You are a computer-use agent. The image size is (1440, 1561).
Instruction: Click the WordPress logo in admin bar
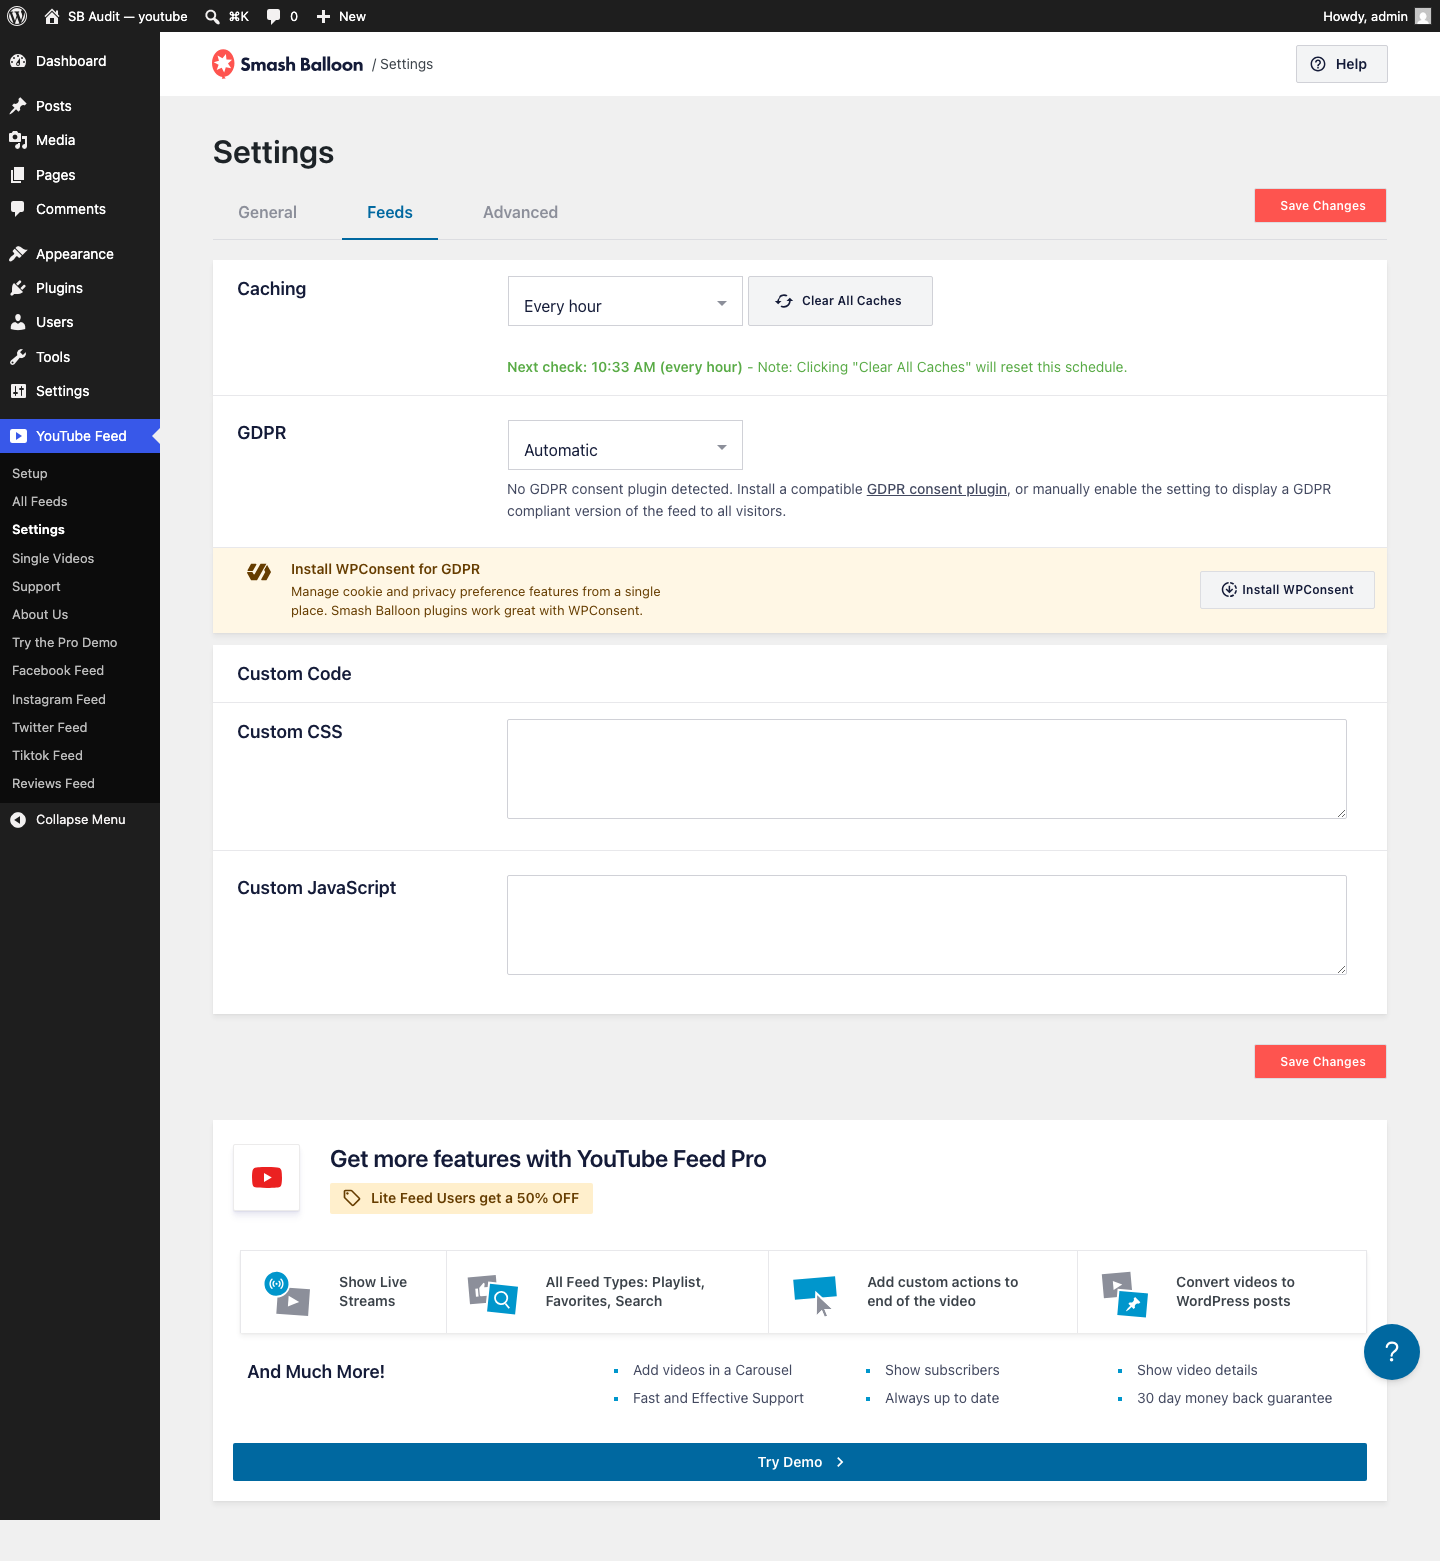pos(17,16)
